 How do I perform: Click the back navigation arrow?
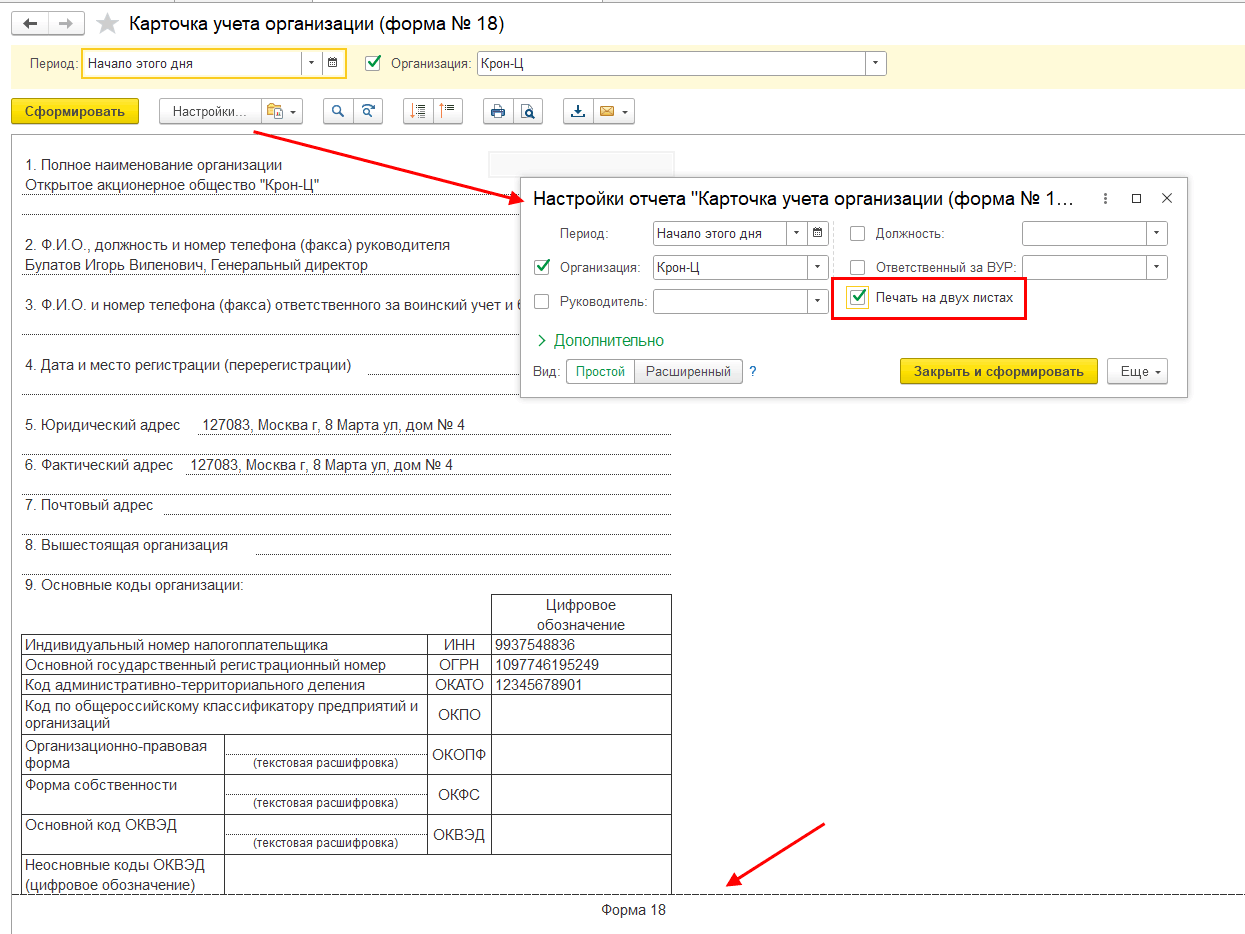(x=29, y=23)
